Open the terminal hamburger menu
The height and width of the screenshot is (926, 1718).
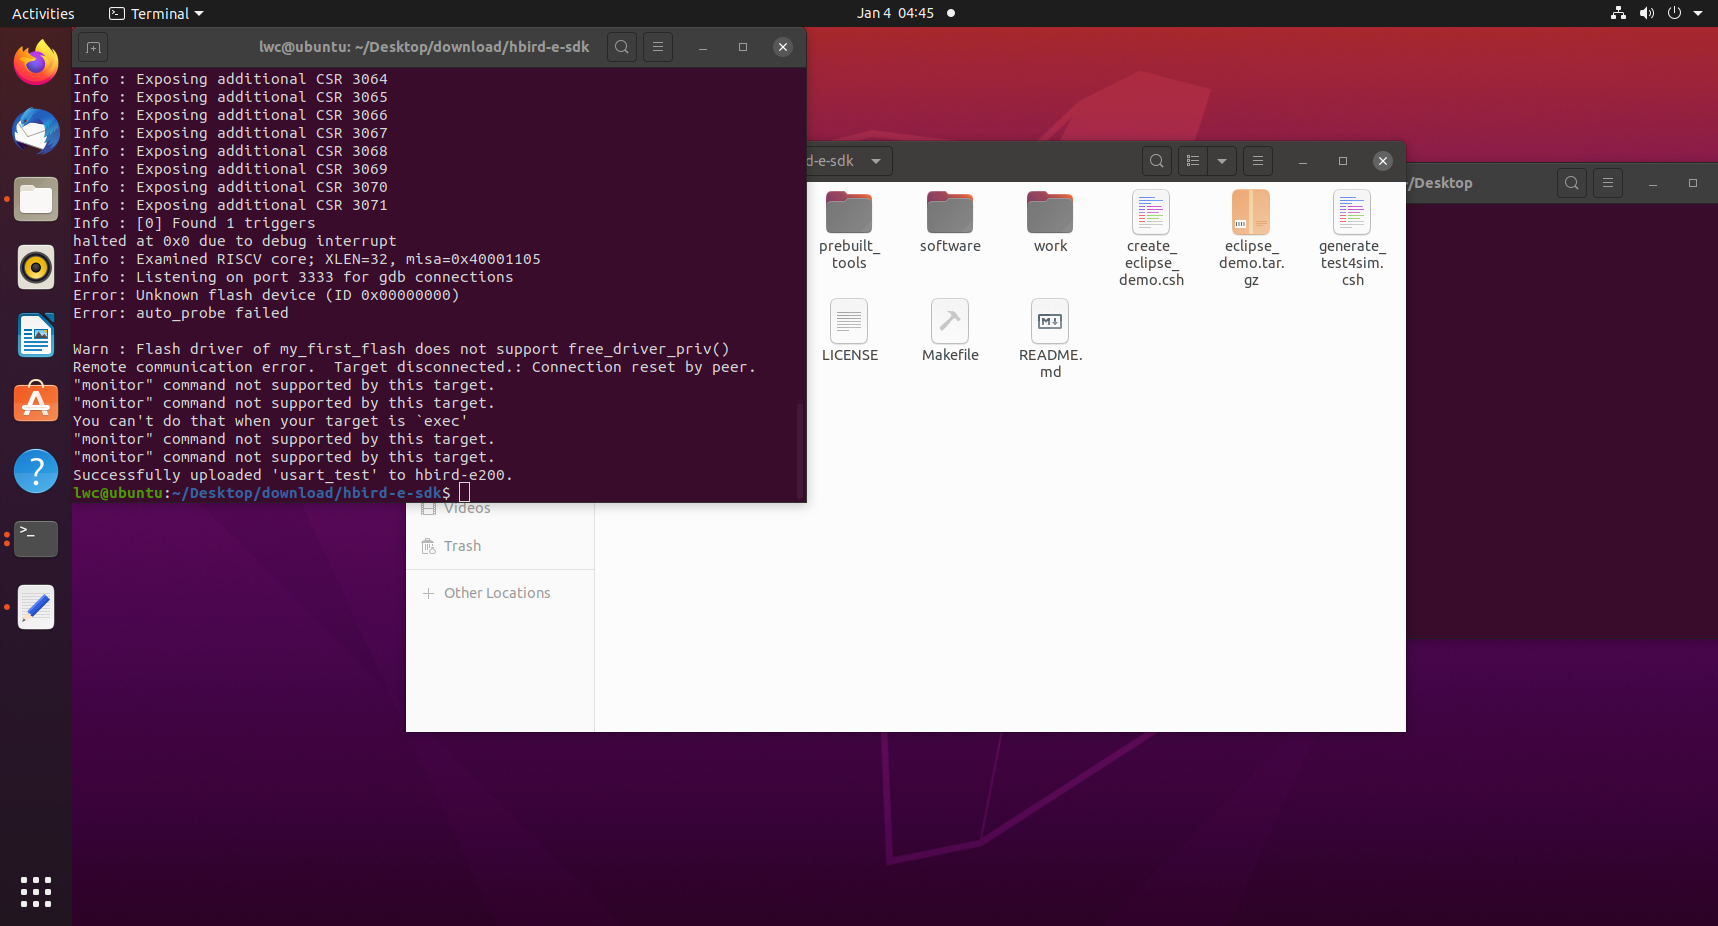(658, 47)
